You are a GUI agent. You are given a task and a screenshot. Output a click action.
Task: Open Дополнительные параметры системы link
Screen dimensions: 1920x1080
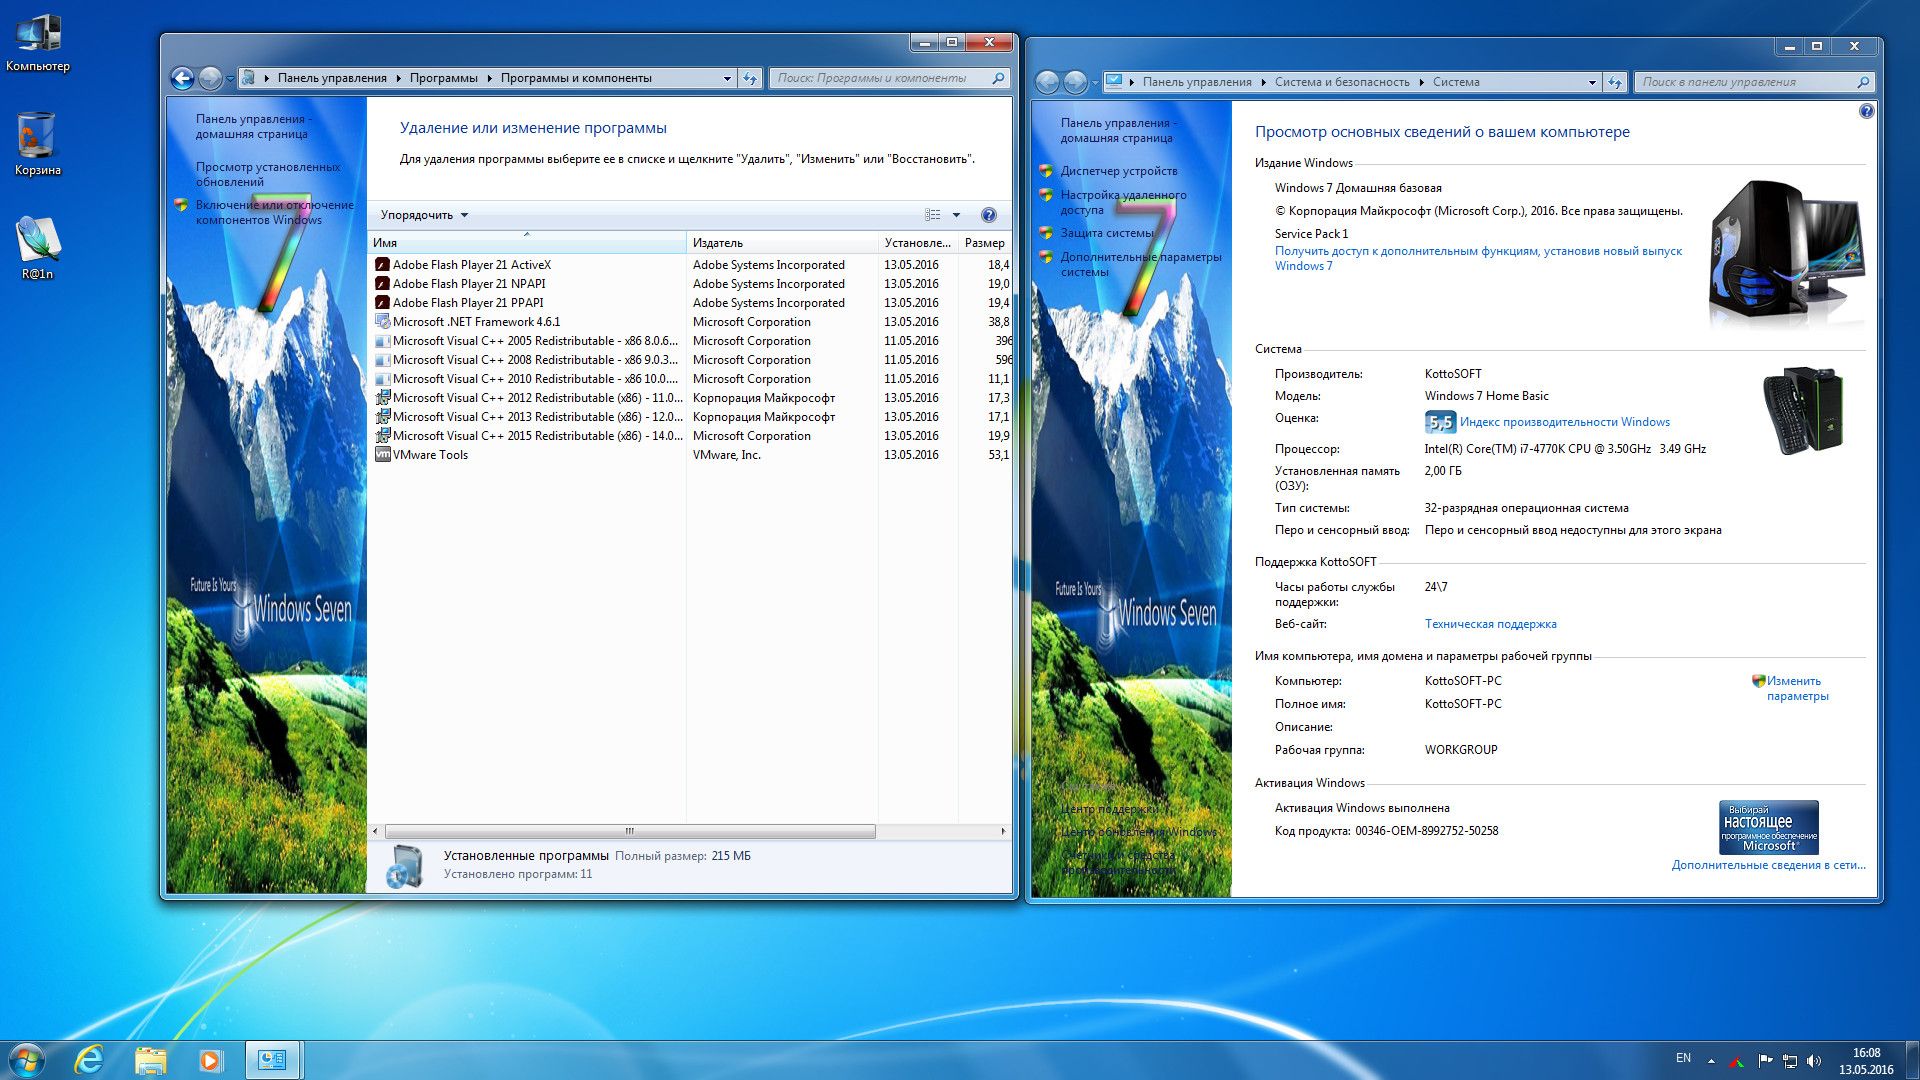1141,264
